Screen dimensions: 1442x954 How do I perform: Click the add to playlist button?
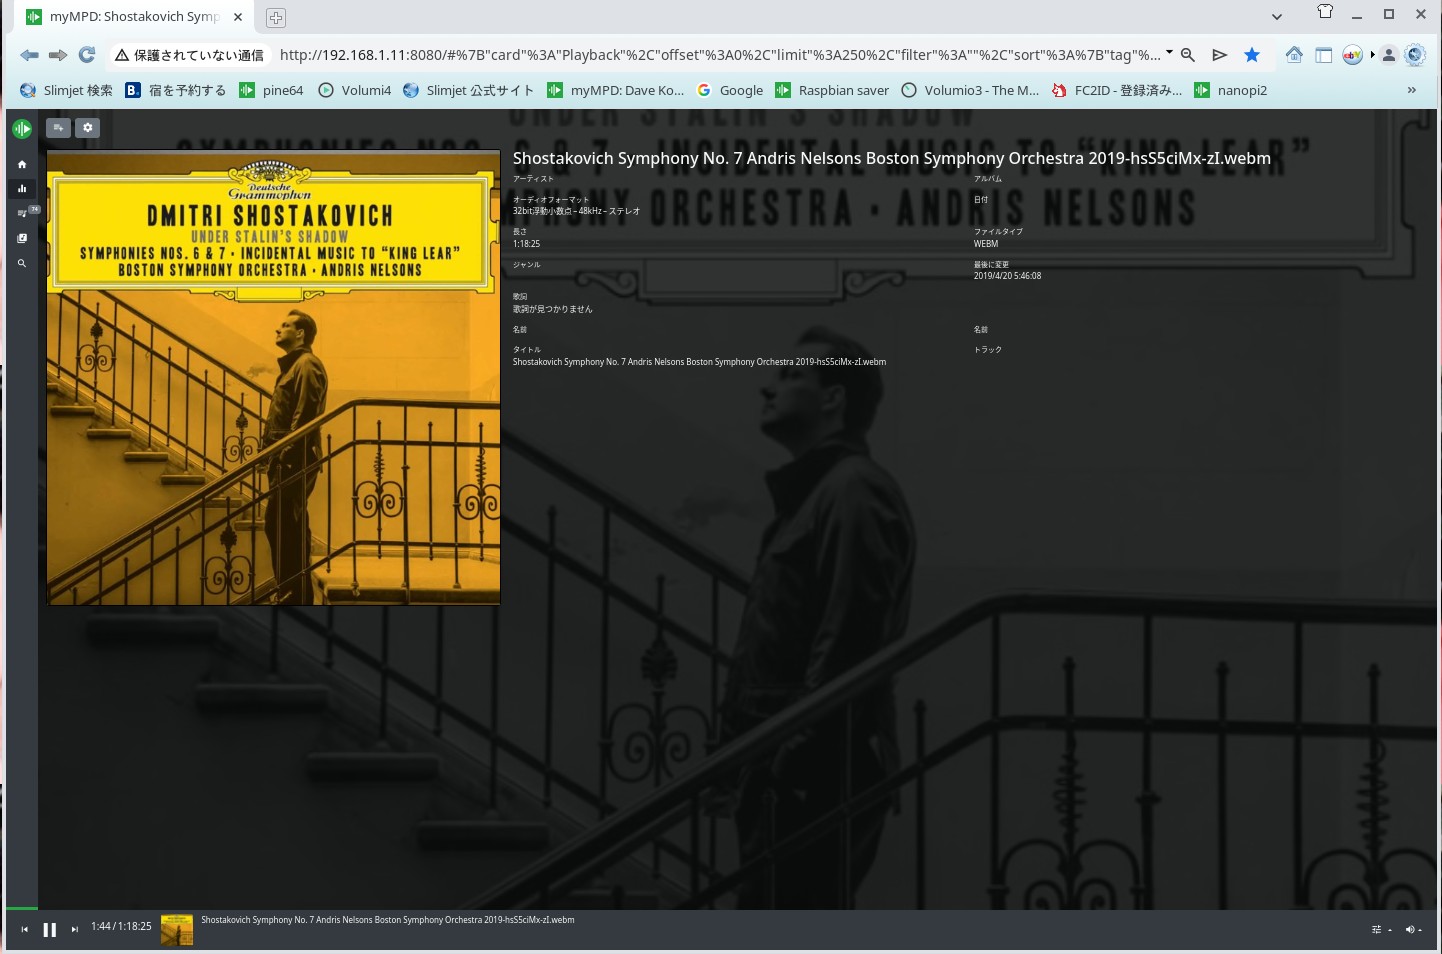tap(59, 128)
